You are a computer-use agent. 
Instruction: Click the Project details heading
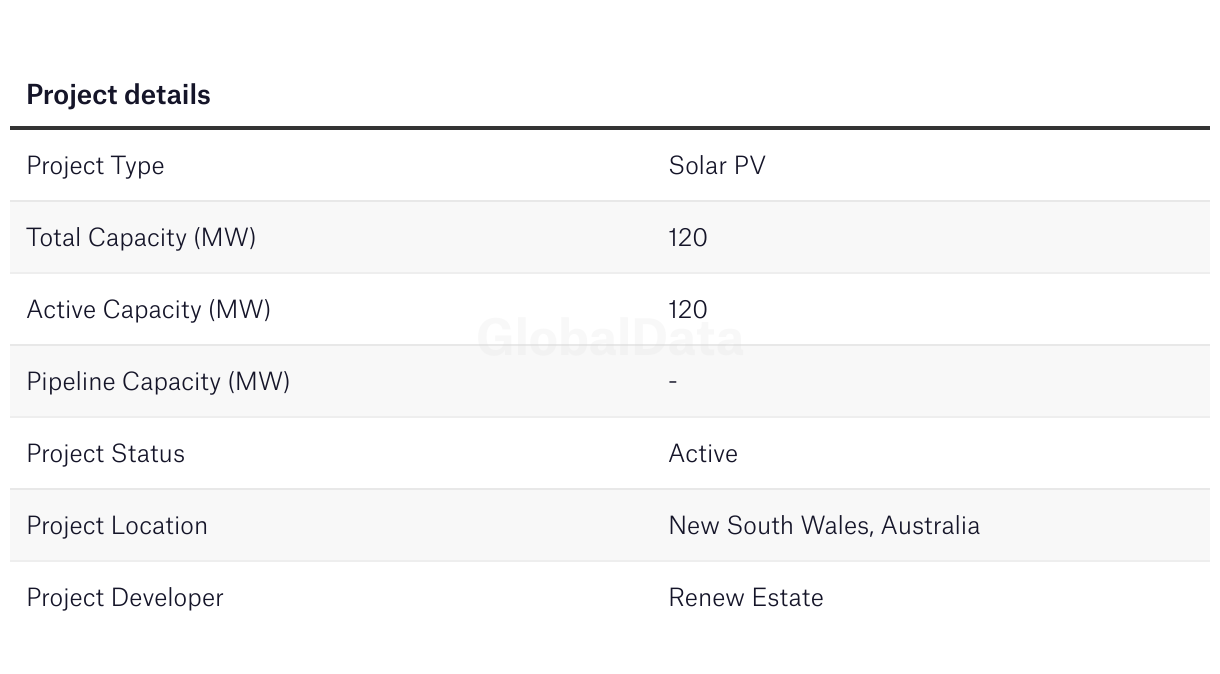click(x=118, y=95)
